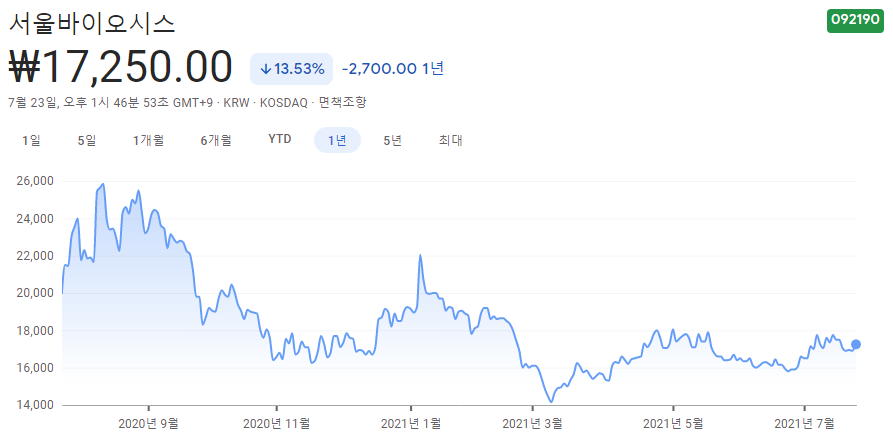Screen dimensions: 893x444
Task: Switch to the 1개월 range tab
Action: click(x=149, y=141)
